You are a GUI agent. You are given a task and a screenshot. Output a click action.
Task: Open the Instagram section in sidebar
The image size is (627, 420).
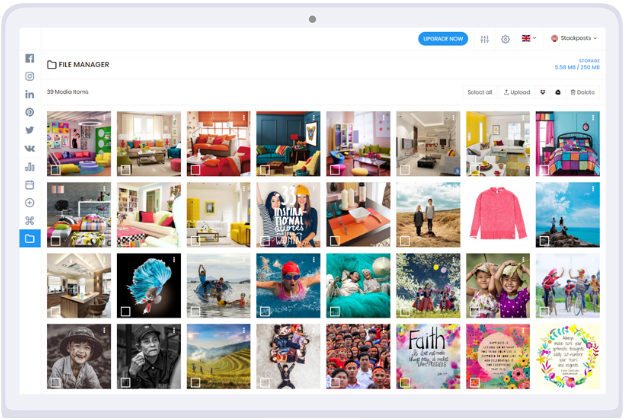coord(30,76)
